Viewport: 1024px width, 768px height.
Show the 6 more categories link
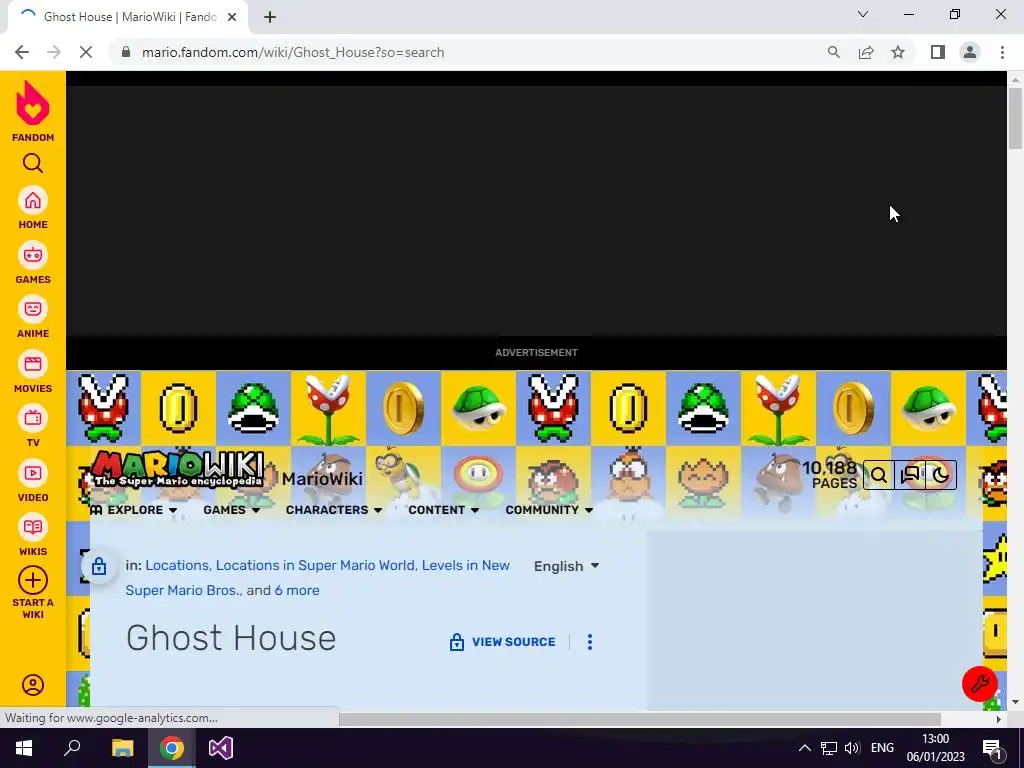pyautogui.click(x=297, y=590)
